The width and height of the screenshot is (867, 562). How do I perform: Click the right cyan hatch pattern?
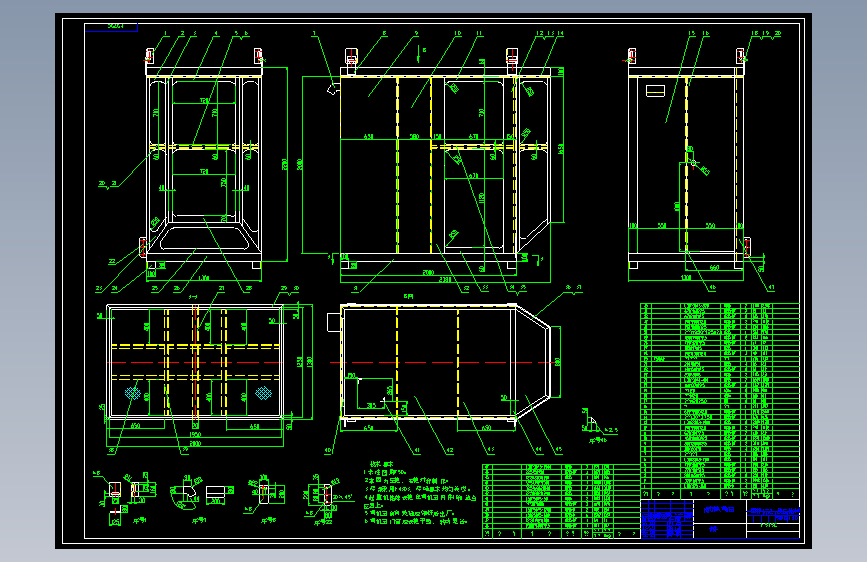click(x=263, y=393)
